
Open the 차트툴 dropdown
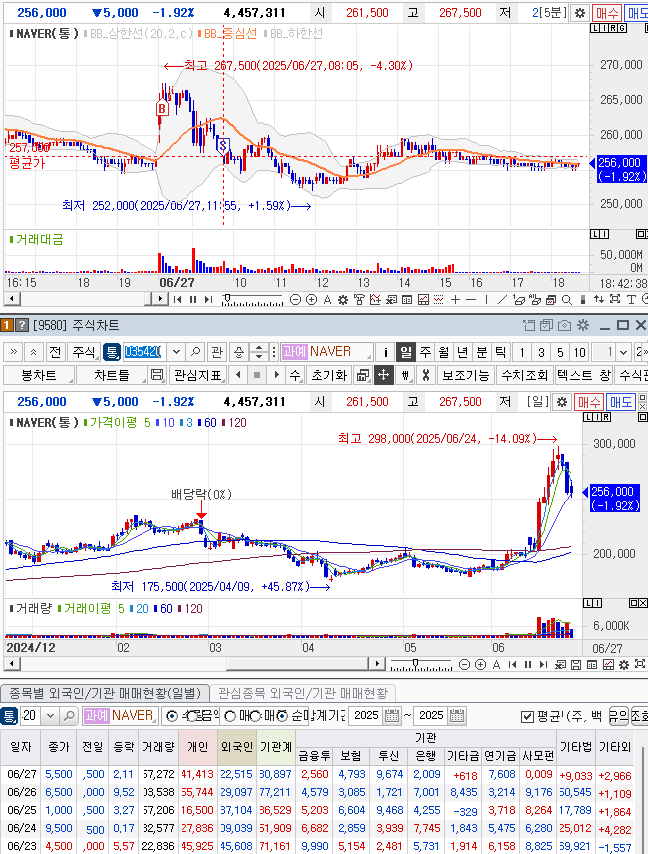(112, 375)
